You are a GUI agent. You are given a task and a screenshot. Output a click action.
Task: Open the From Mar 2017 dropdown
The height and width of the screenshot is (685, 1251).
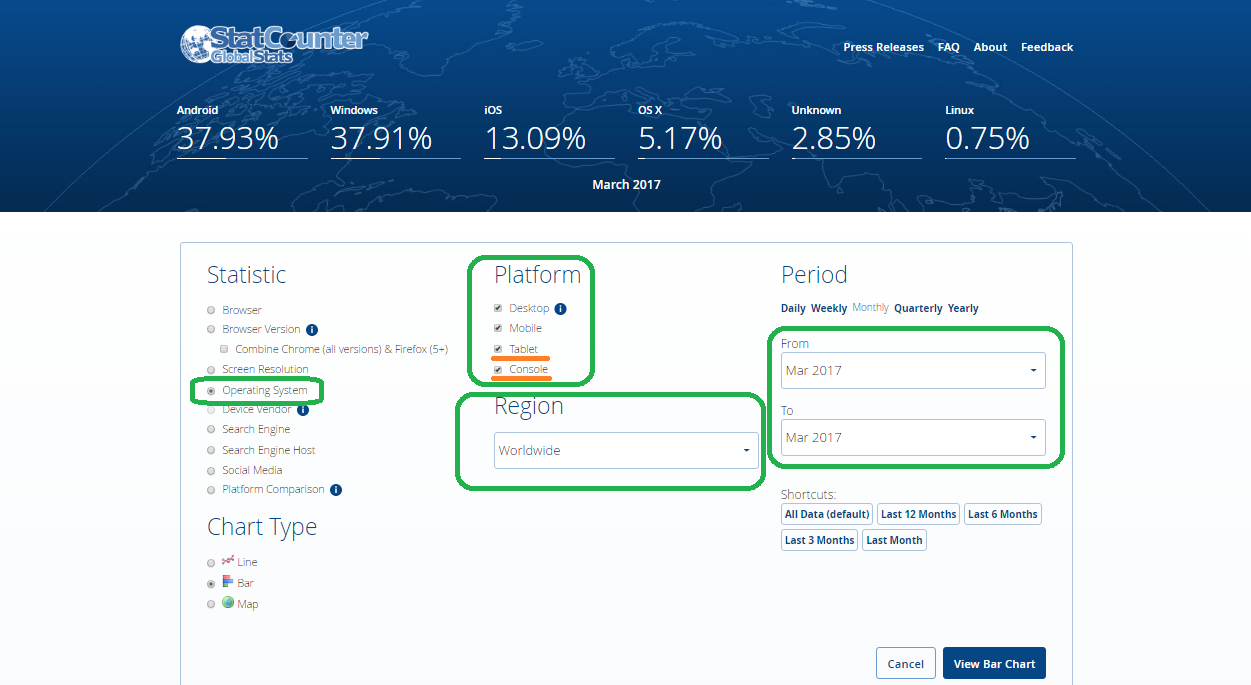click(913, 370)
